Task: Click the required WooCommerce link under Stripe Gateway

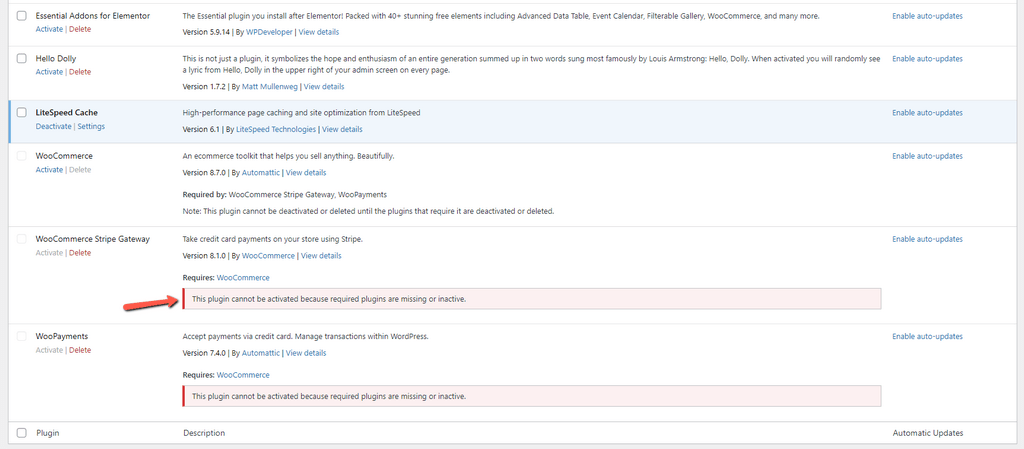Action: 243,278
